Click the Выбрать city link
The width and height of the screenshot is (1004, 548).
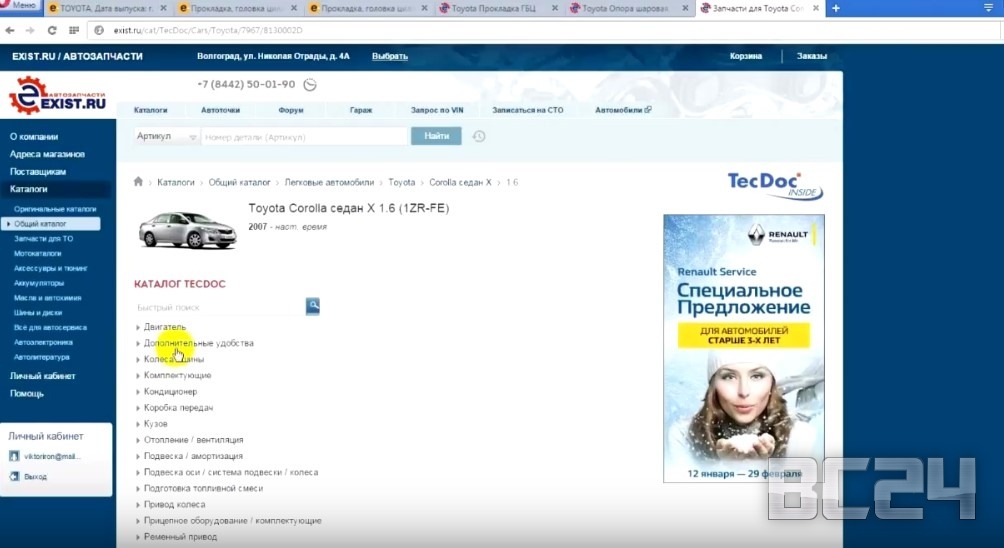click(x=389, y=56)
